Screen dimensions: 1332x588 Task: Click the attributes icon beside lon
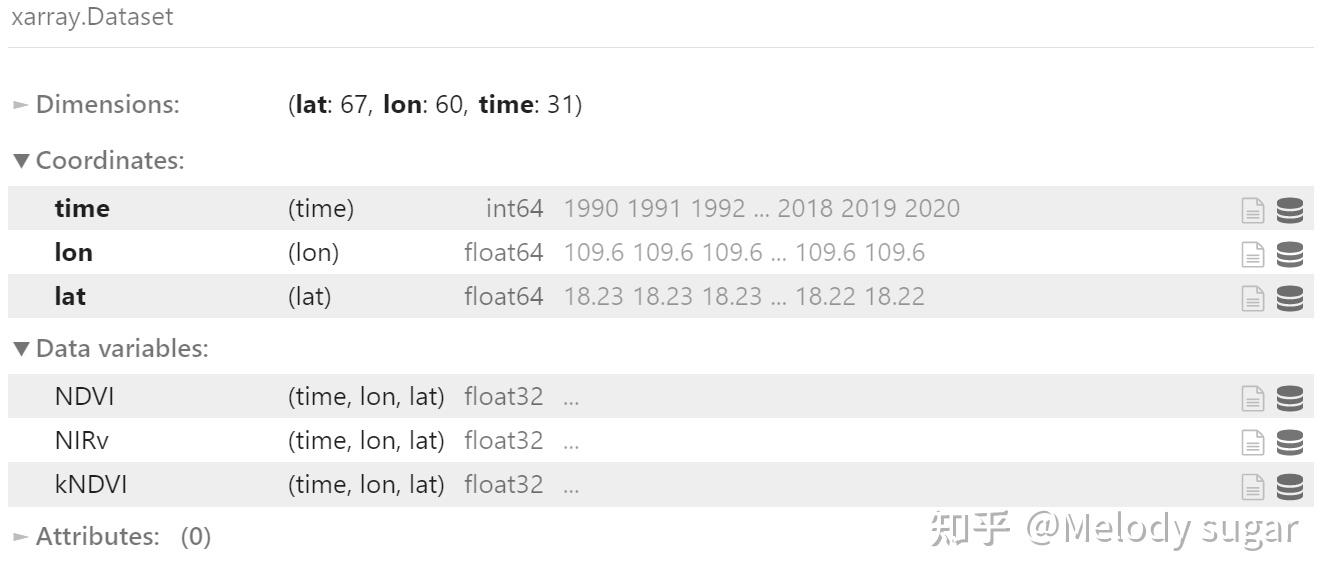[1253, 253]
